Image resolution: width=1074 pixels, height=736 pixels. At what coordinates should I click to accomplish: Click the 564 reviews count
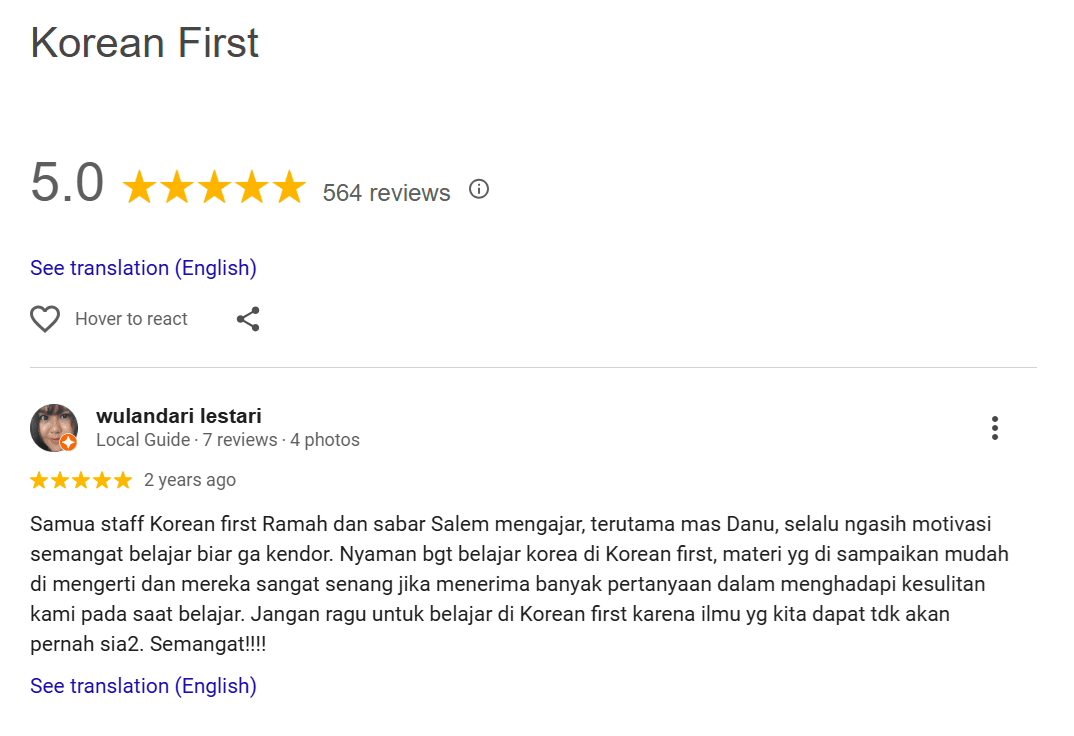pos(386,193)
